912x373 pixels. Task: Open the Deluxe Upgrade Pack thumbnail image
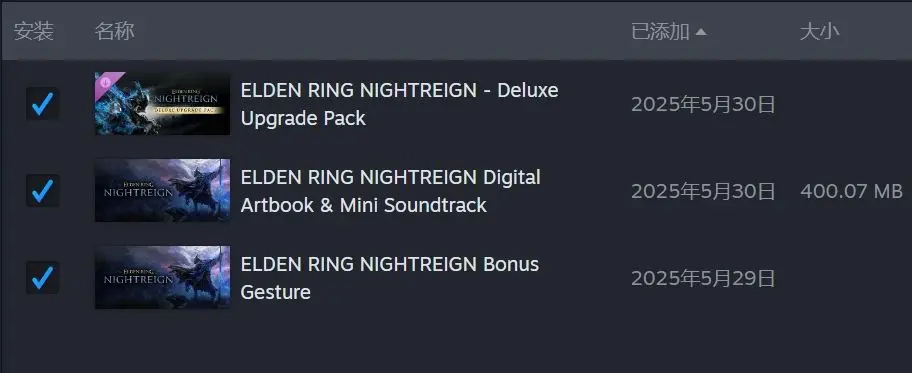[x=162, y=104]
